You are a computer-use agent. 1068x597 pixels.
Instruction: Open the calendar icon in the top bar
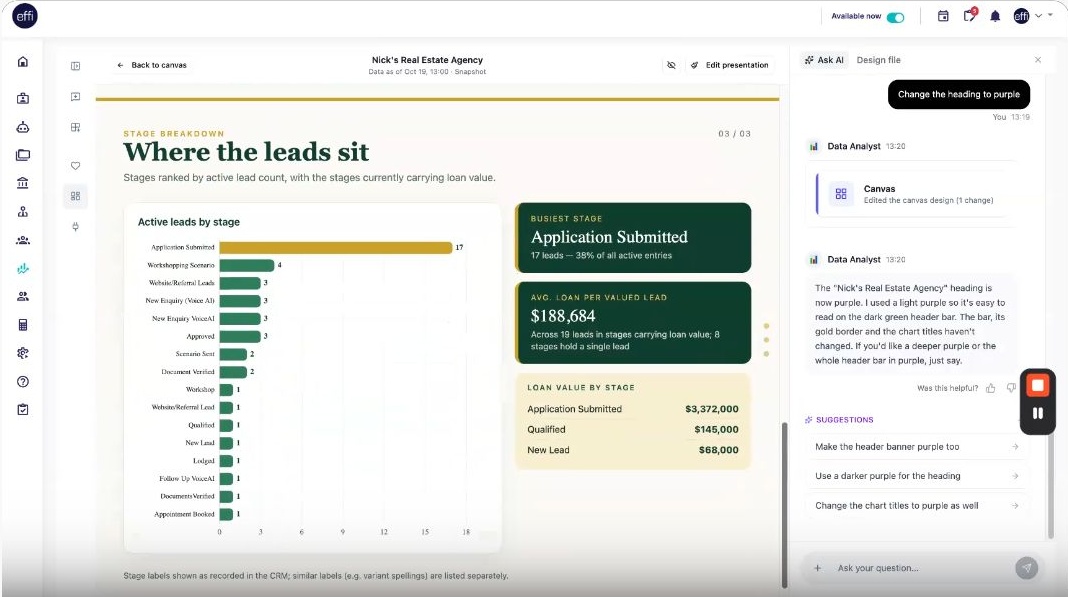pos(943,16)
